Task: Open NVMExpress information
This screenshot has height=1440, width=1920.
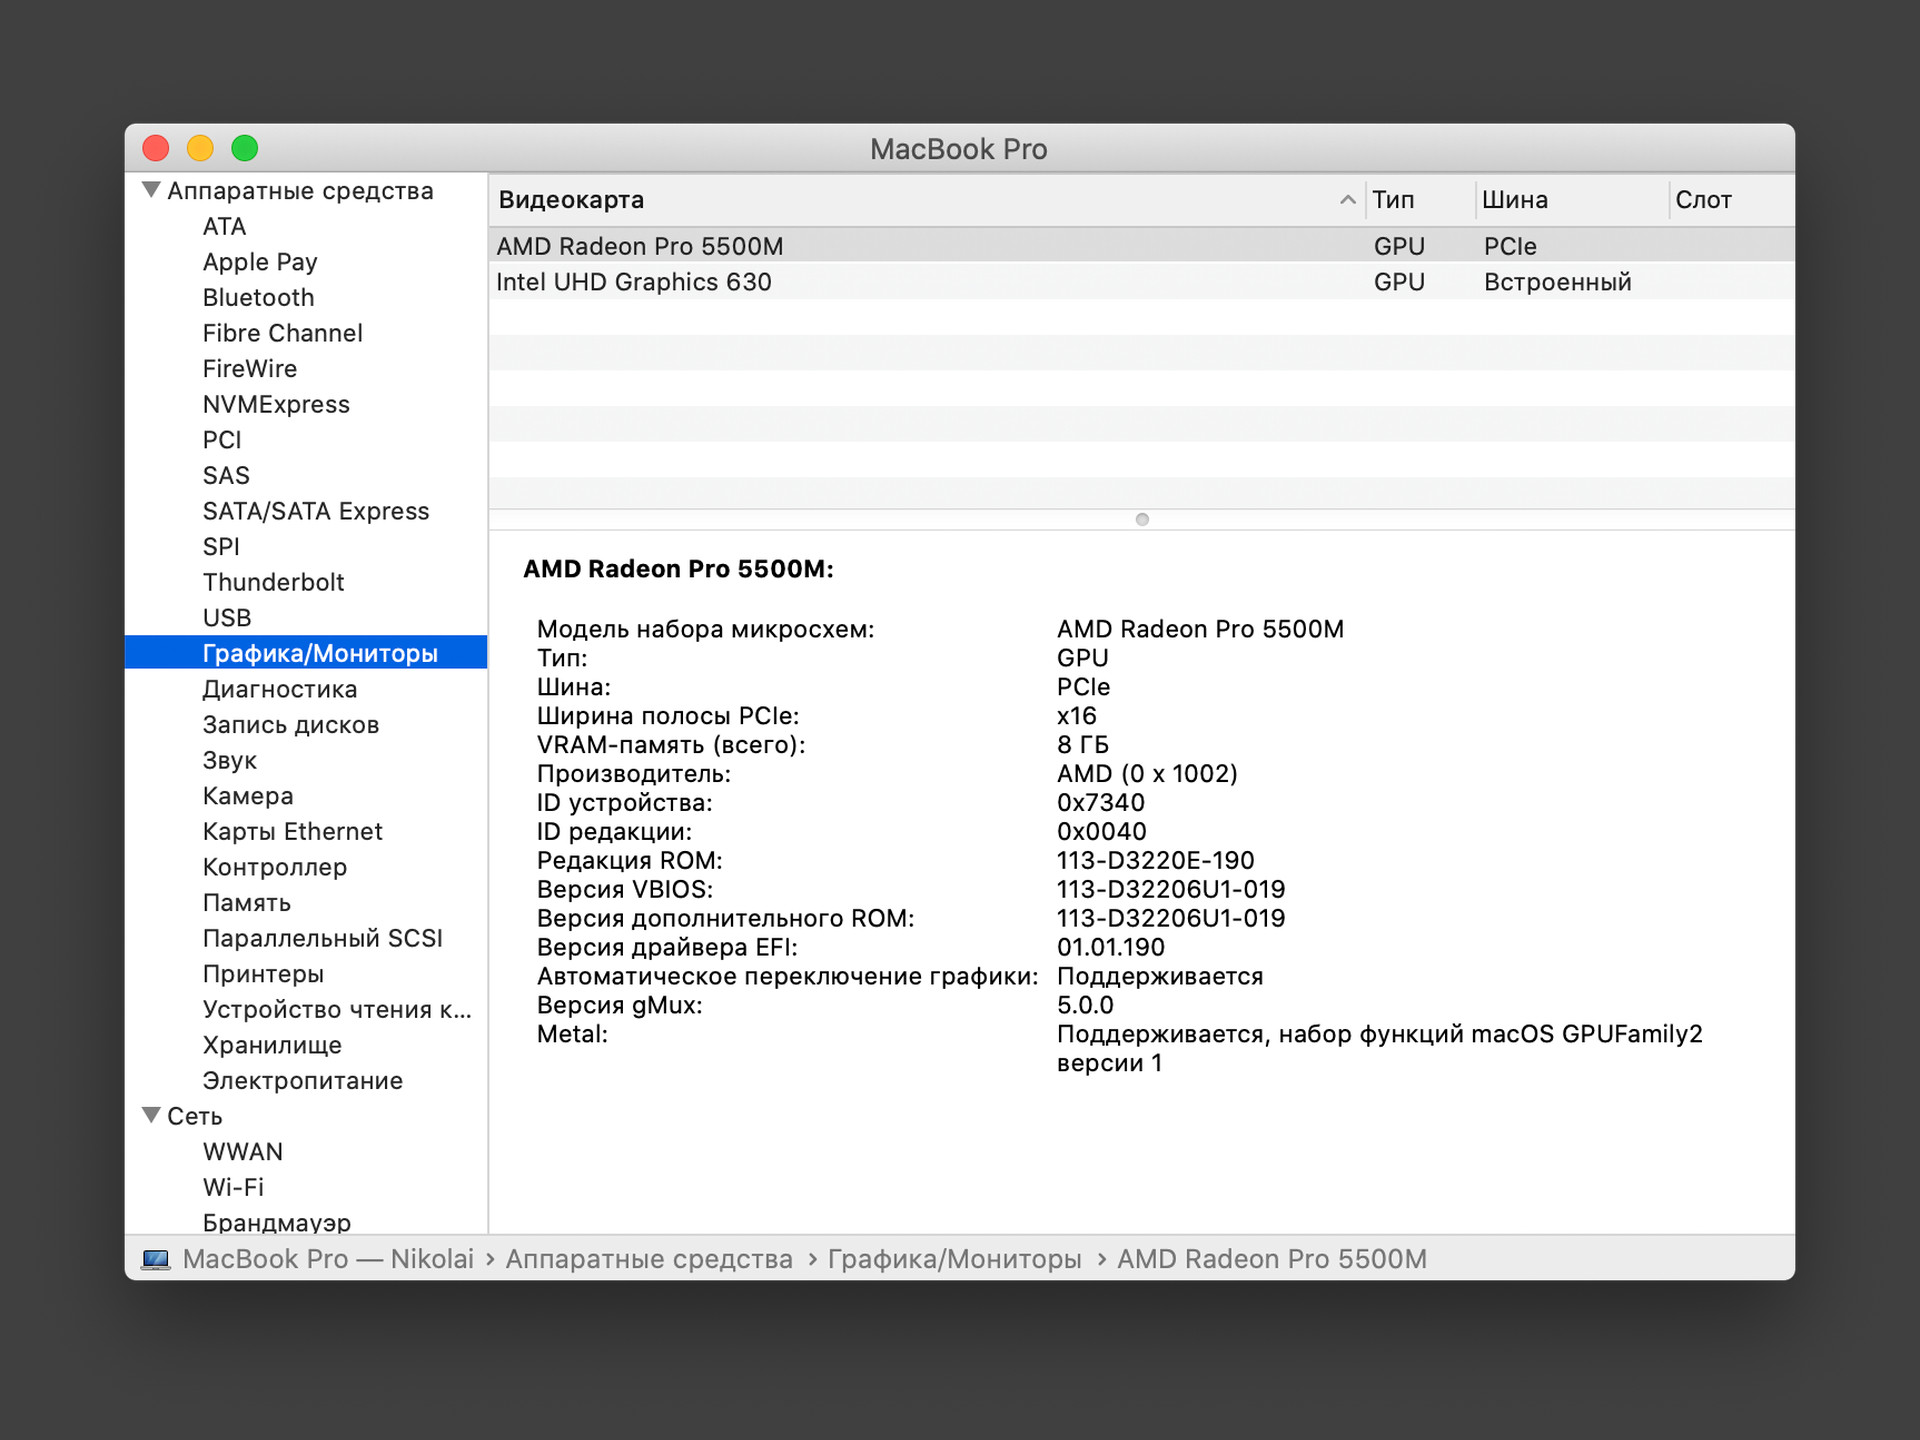Action: (x=276, y=404)
